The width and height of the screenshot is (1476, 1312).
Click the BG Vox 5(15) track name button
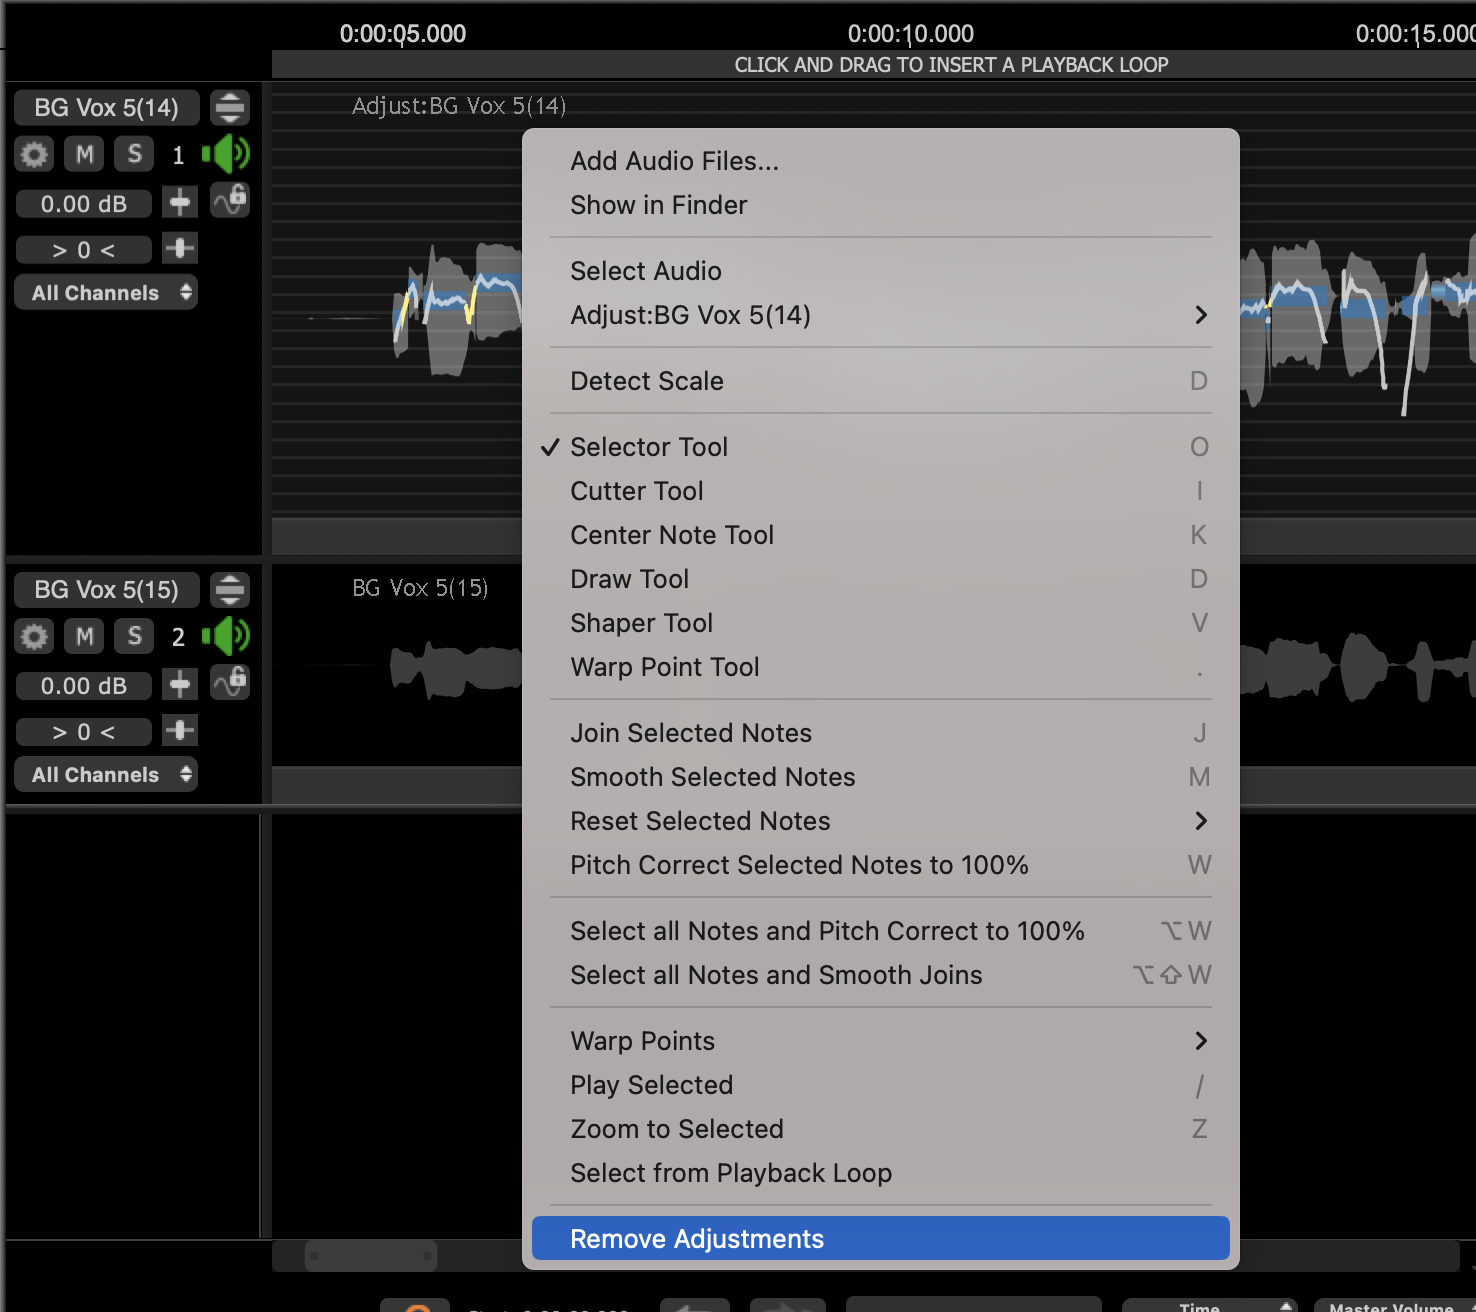click(x=106, y=590)
